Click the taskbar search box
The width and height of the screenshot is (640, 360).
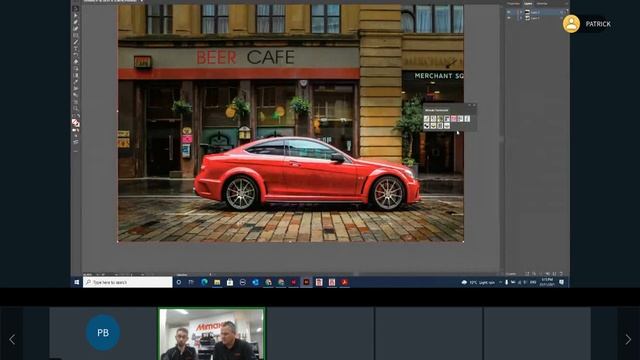pos(128,282)
